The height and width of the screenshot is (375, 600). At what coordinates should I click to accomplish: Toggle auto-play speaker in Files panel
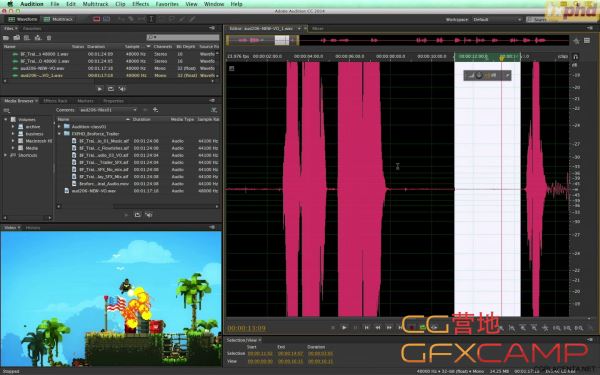[122, 89]
